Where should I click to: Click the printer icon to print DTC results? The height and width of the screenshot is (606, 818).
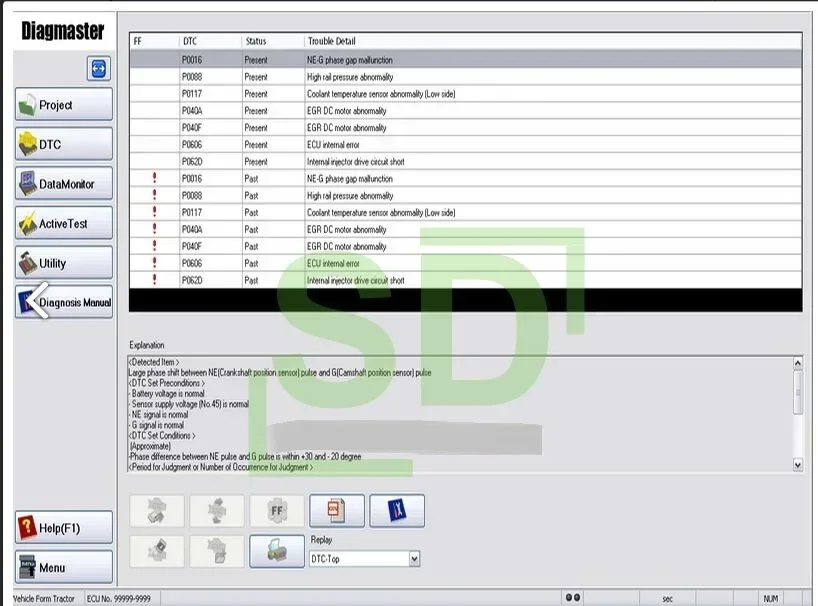pos(276,551)
